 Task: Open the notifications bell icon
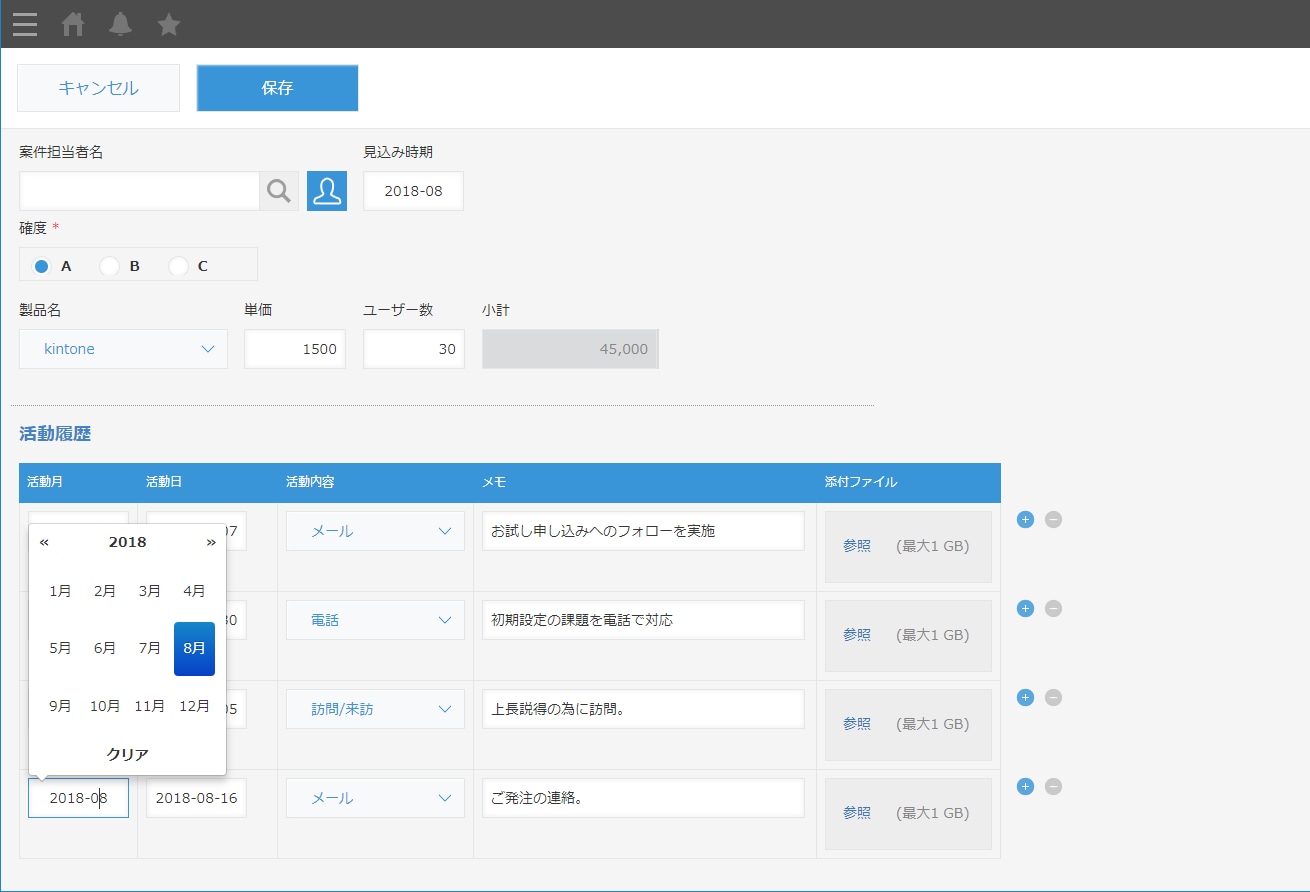click(x=120, y=24)
